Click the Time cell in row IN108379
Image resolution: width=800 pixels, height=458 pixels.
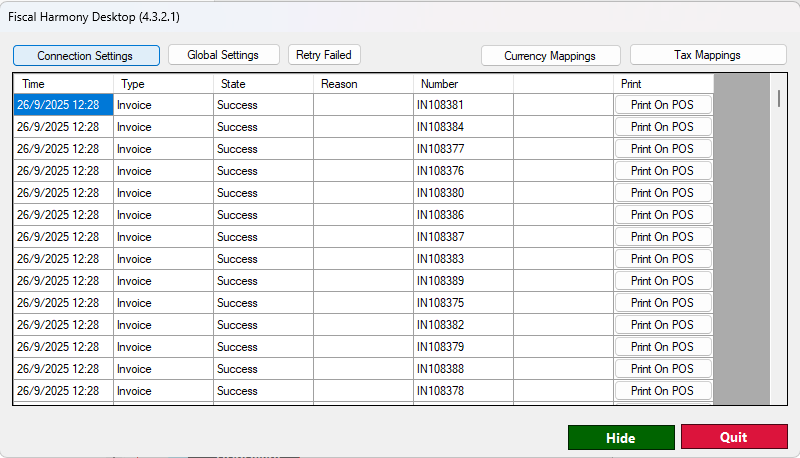[x=63, y=346]
